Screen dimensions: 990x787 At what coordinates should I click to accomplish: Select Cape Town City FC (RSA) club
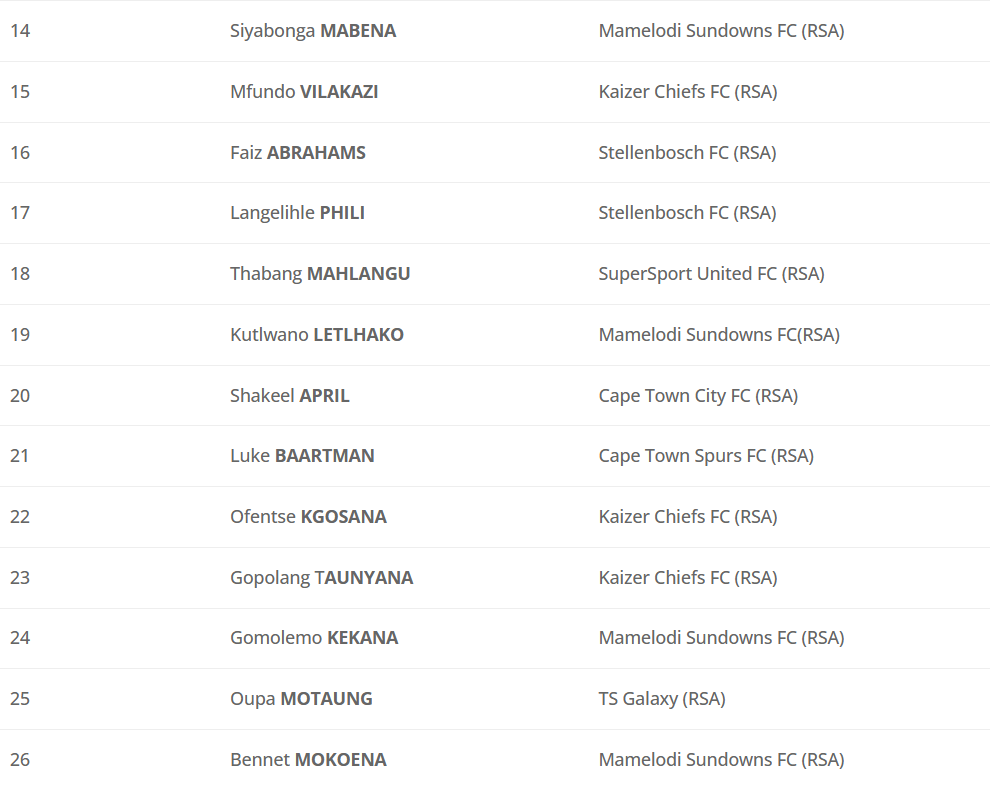[x=698, y=396]
